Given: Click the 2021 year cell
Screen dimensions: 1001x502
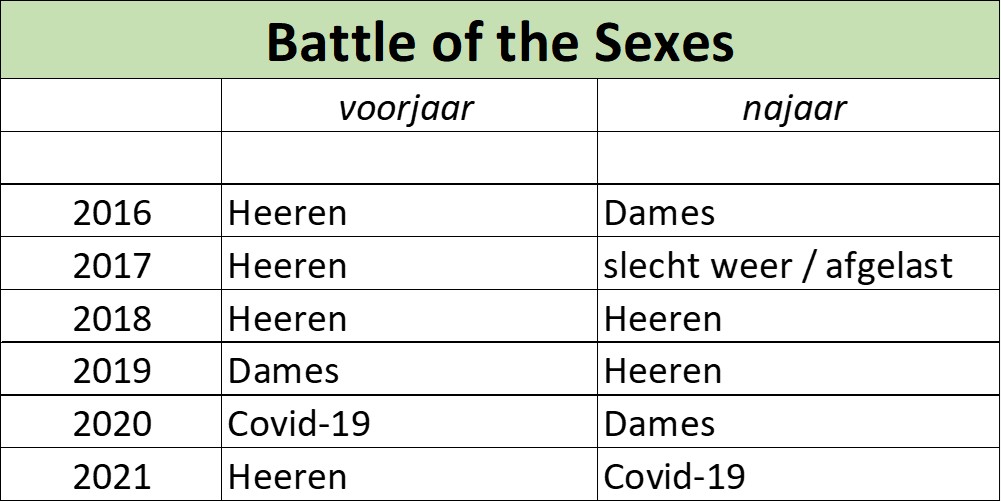Looking at the screenshot, I should pos(112,476).
